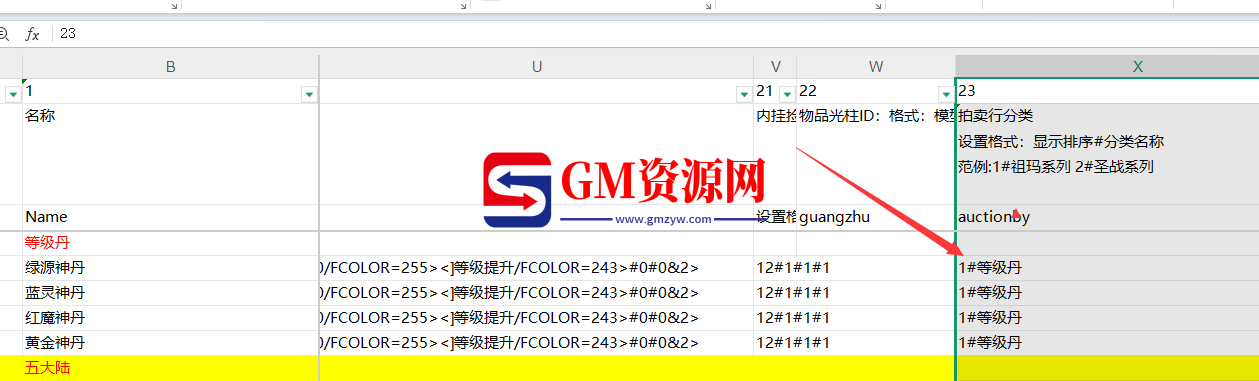Screen dimensions: 1259x381
Task: Select column X header
Action: point(1107,66)
